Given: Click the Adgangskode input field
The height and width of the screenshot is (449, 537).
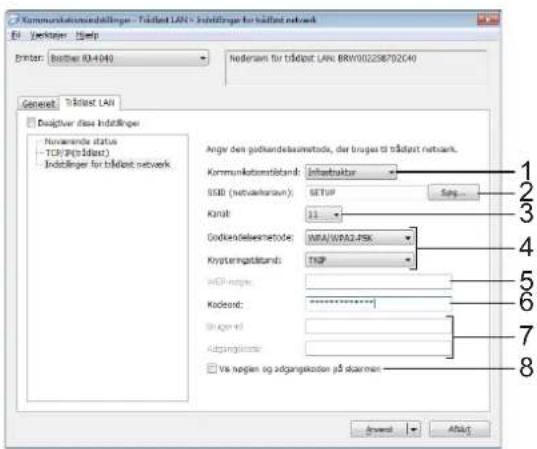Looking at the screenshot, I should click(x=378, y=348).
